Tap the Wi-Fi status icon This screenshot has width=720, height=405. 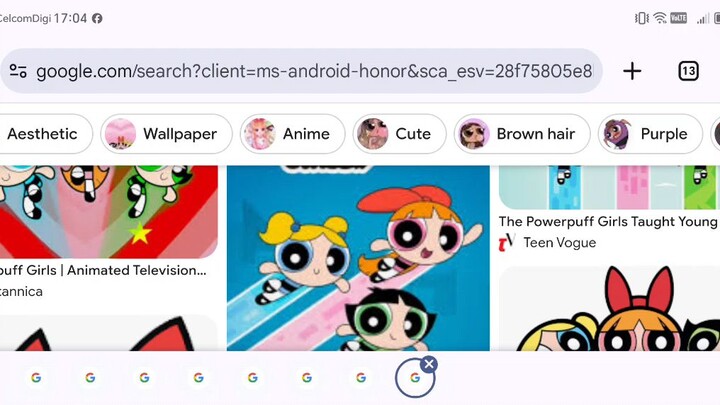pyautogui.click(x=659, y=18)
